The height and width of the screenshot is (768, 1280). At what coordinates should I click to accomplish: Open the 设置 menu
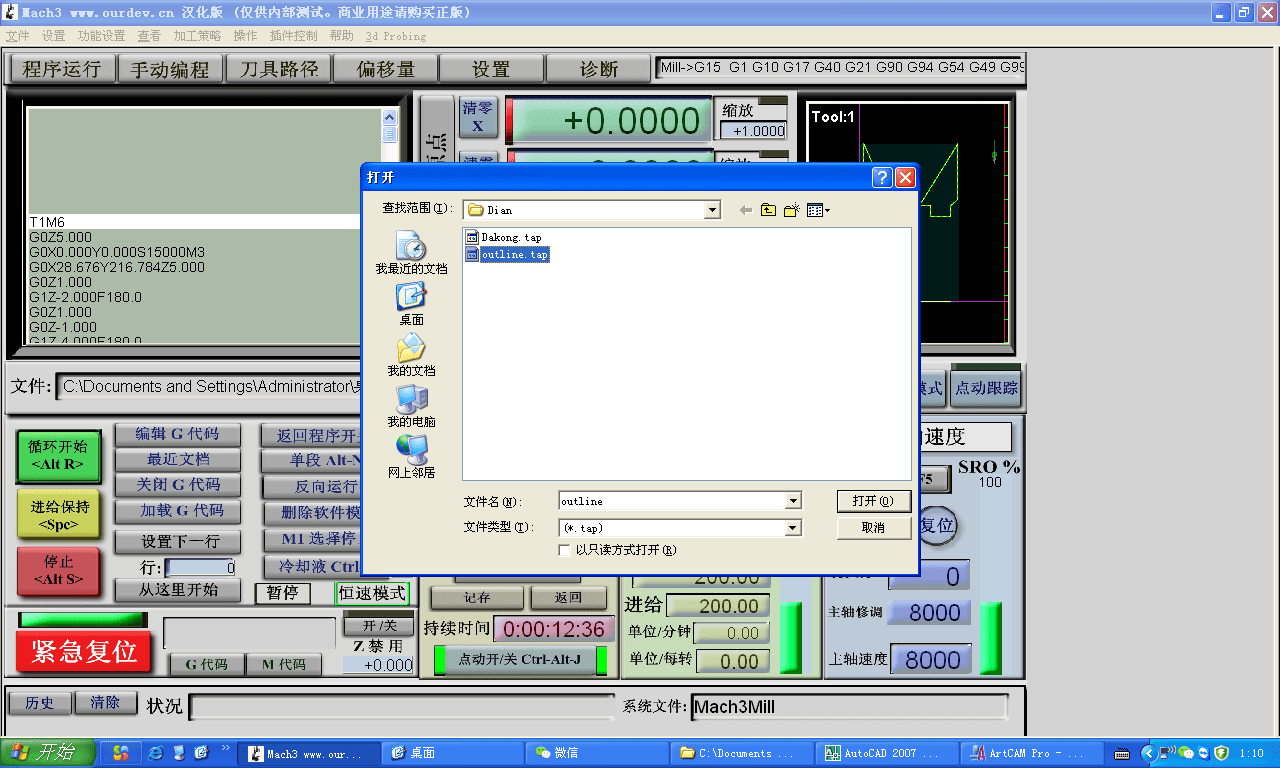point(53,35)
